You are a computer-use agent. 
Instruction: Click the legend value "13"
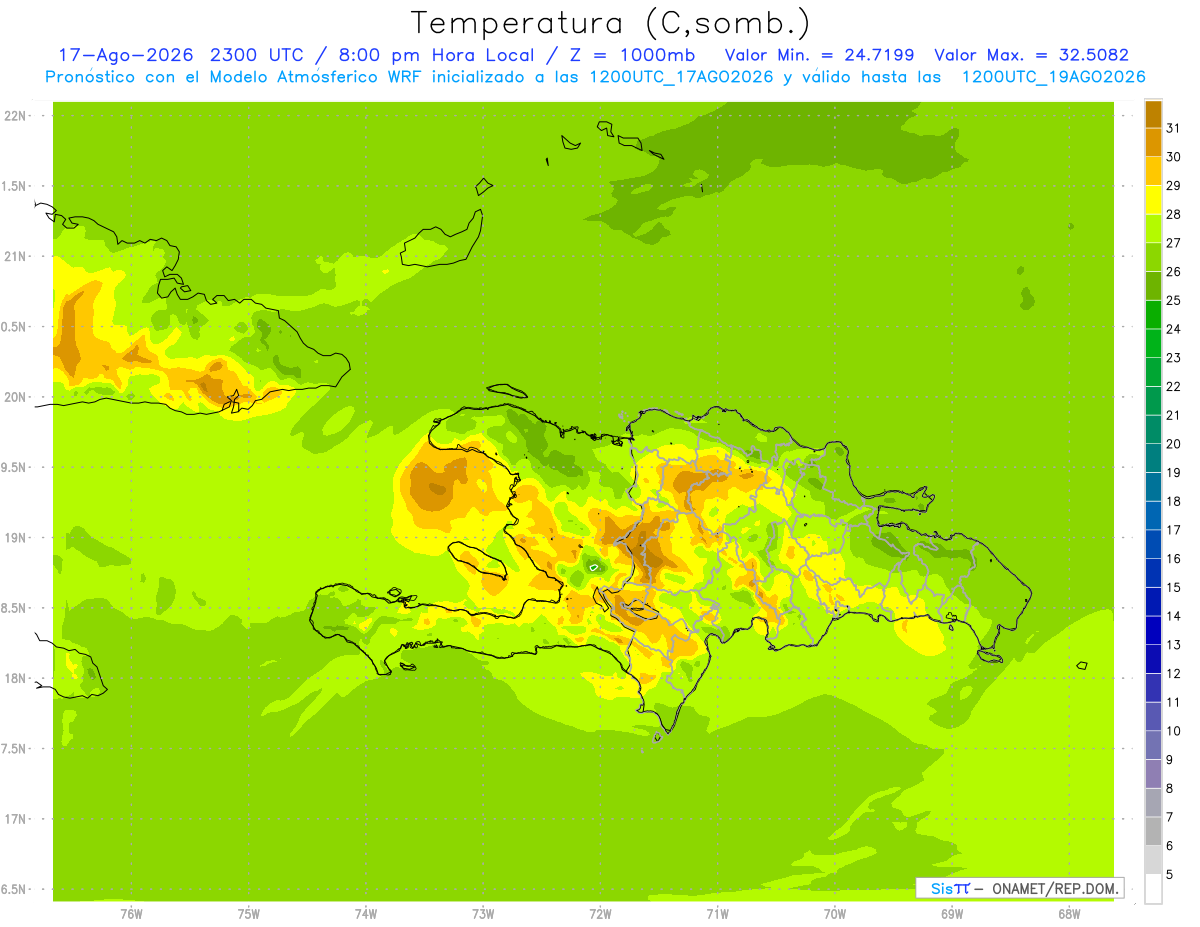[x=1173, y=645]
